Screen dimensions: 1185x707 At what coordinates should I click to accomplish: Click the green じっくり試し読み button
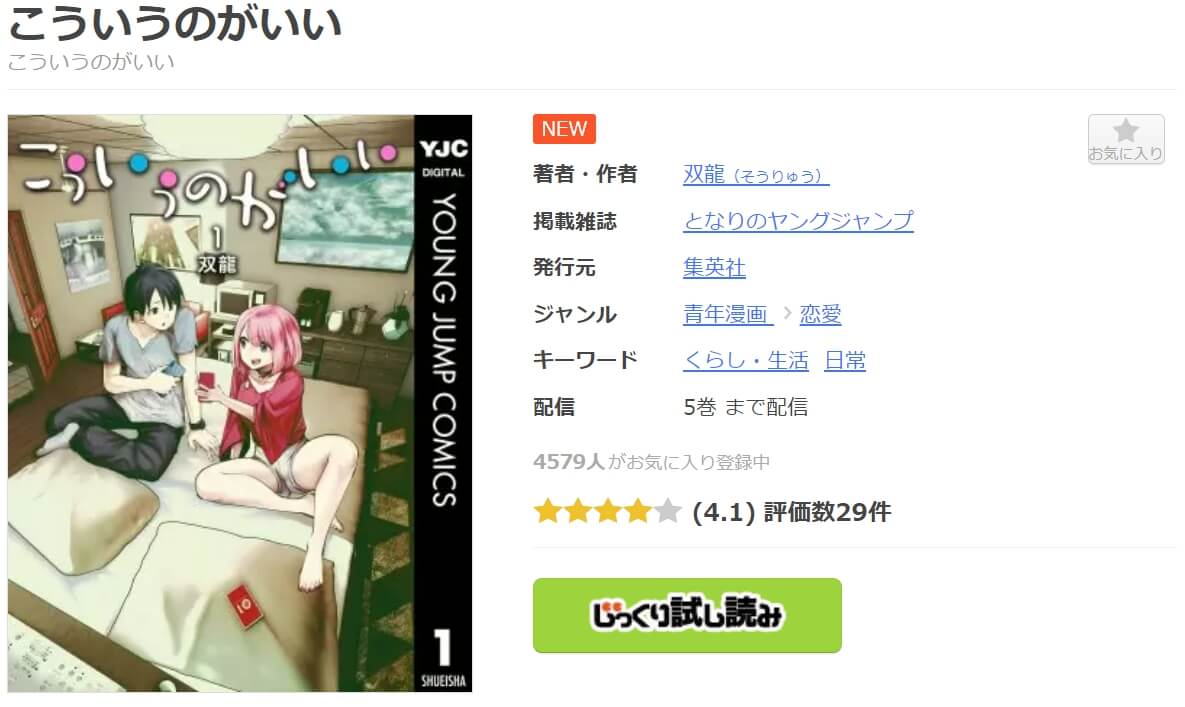[687, 615]
